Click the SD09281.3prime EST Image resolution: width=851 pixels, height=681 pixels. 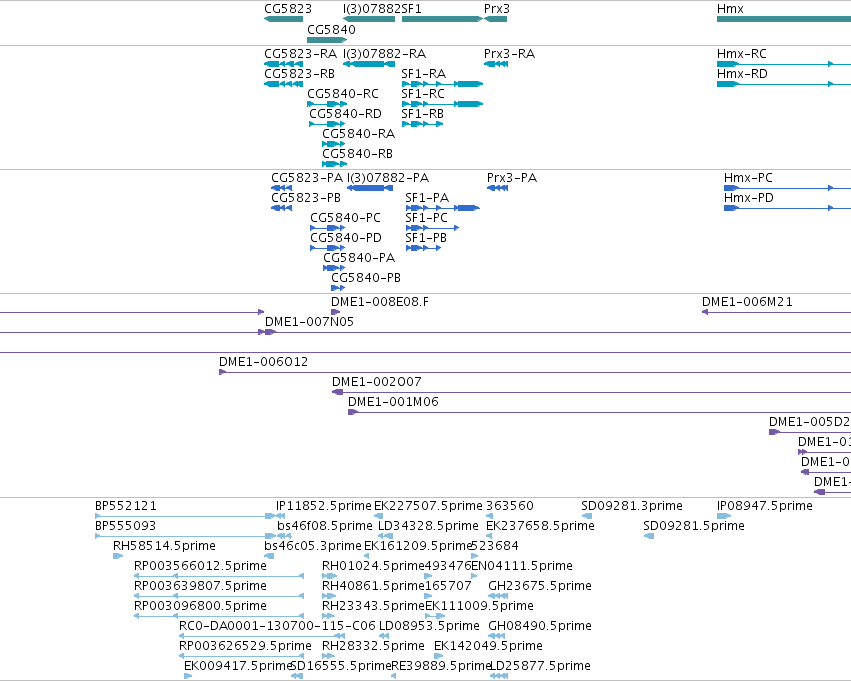click(587, 516)
